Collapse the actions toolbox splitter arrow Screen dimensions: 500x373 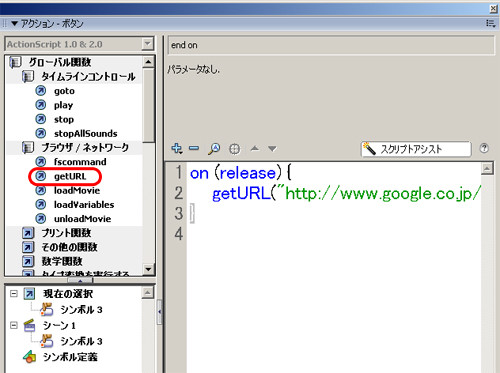[x=80, y=280]
